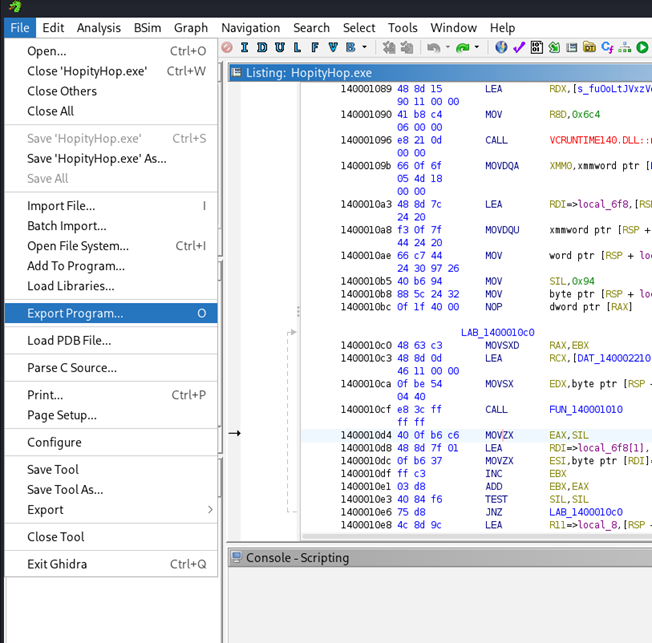This screenshot has height=643, width=652.
Task: Open the Edit menu
Action: (53, 27)
